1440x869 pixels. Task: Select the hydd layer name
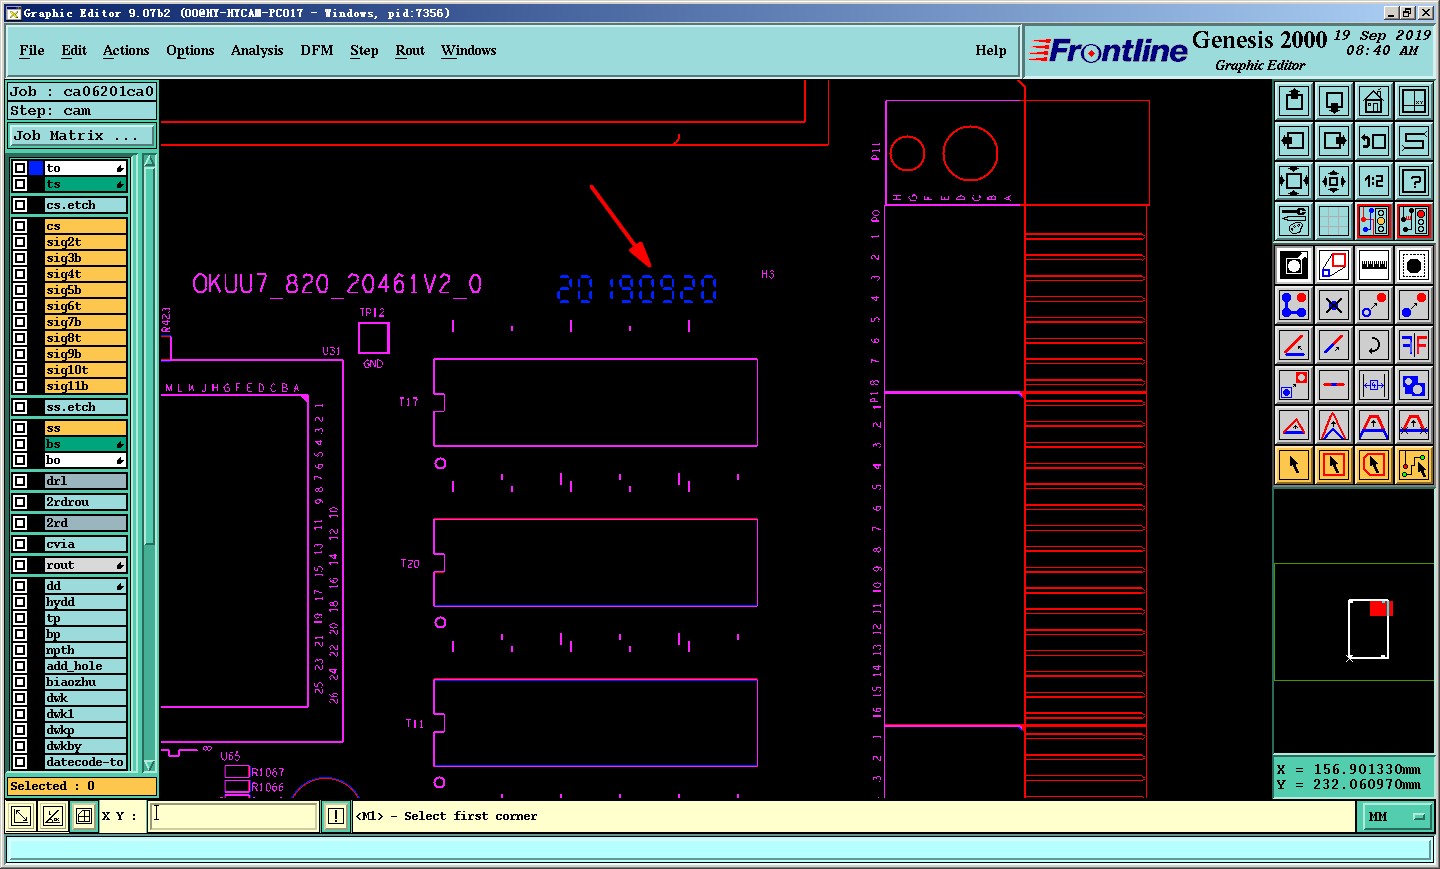86,602
